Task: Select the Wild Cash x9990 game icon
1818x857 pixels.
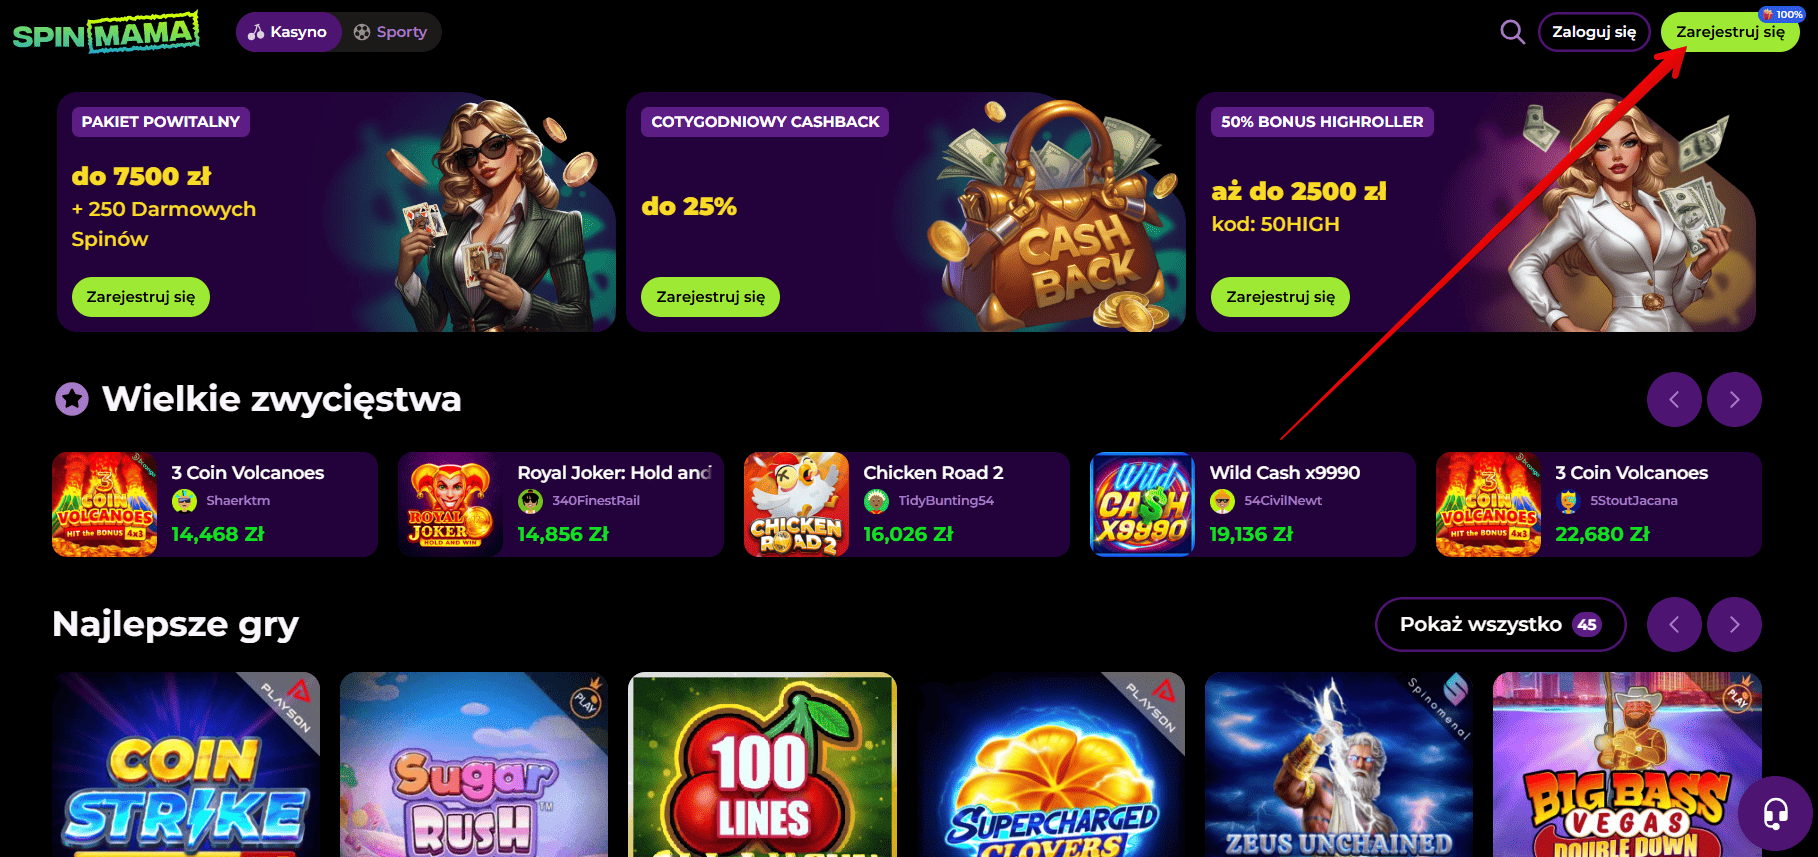Action: [x=1142, y=504]
